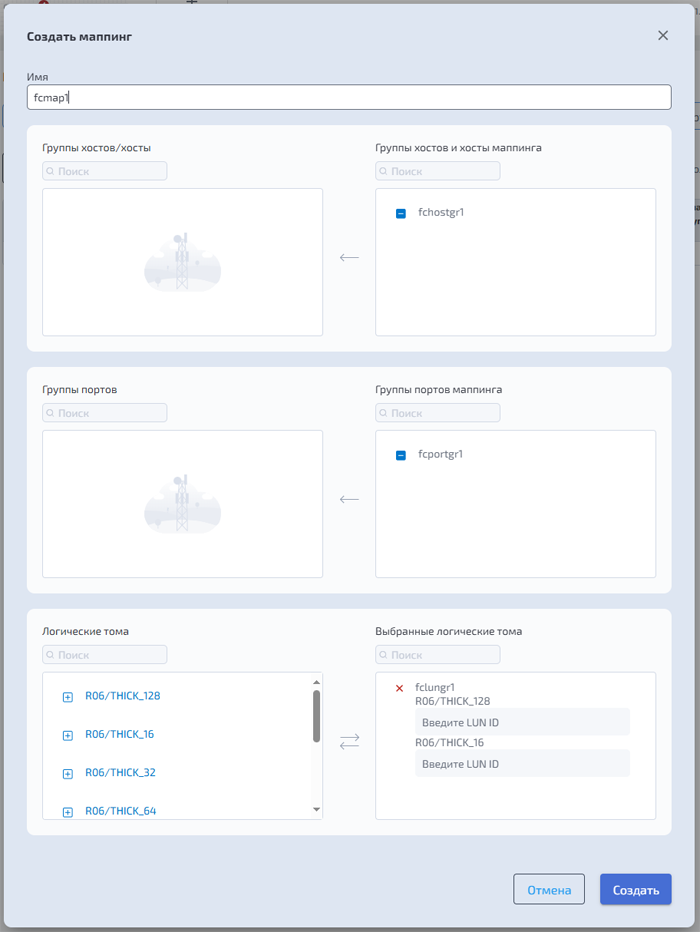Add R06/THICK_32 with its plus icon
The image size is (700, 932).
click(68, 773)
